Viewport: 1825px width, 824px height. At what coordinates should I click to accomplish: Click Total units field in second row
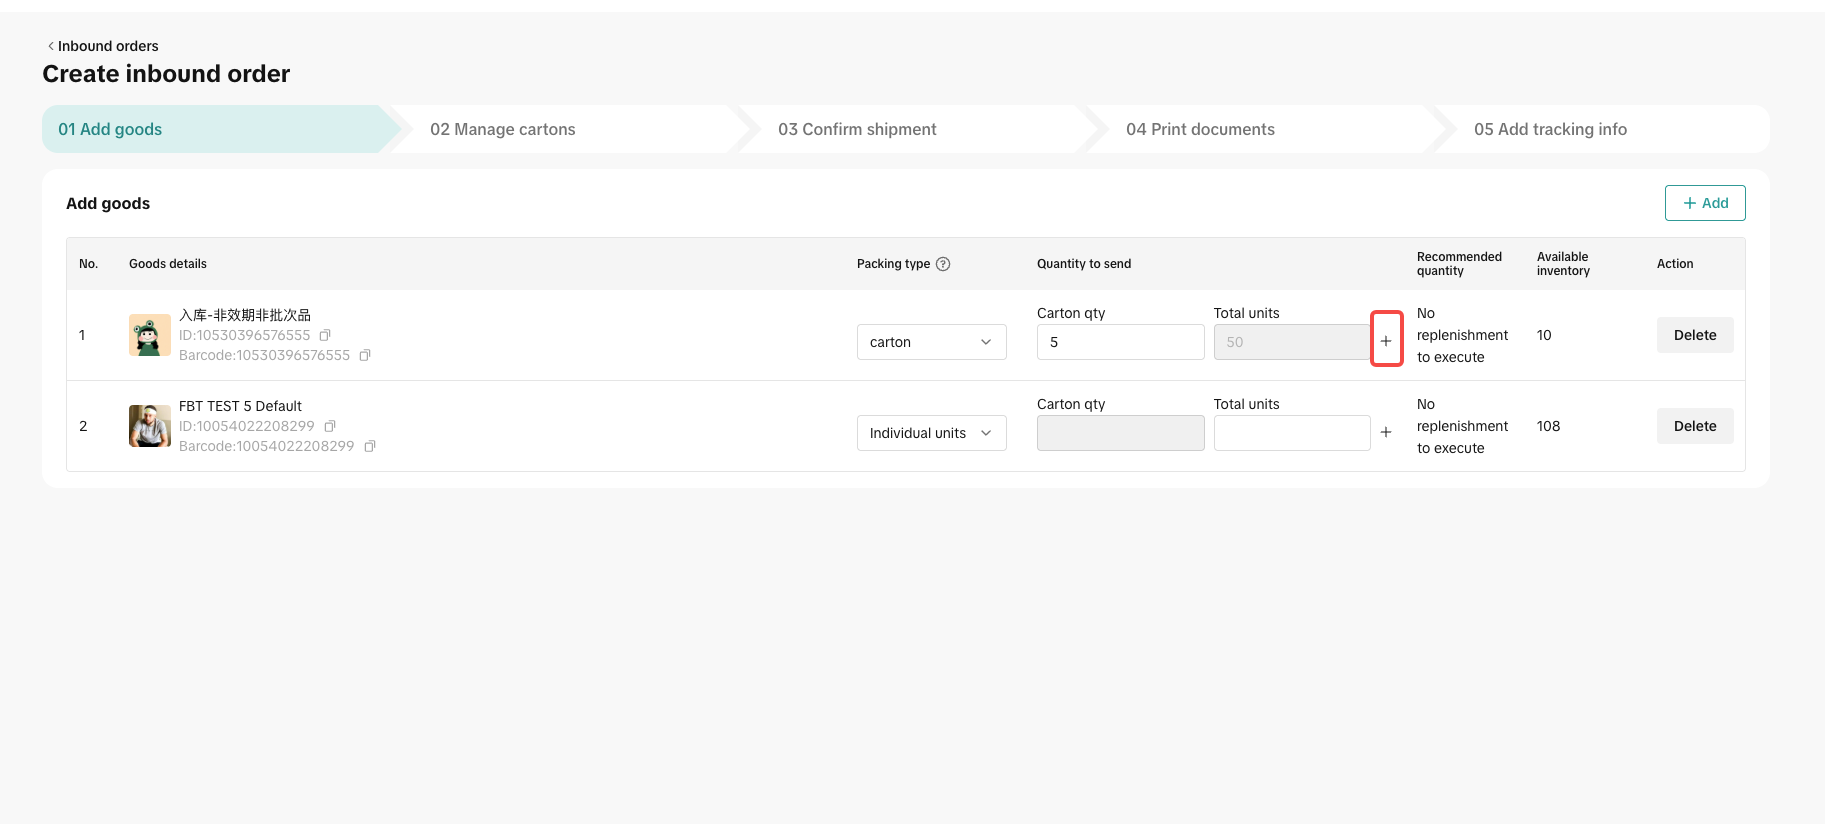(x=1291, y=433)
